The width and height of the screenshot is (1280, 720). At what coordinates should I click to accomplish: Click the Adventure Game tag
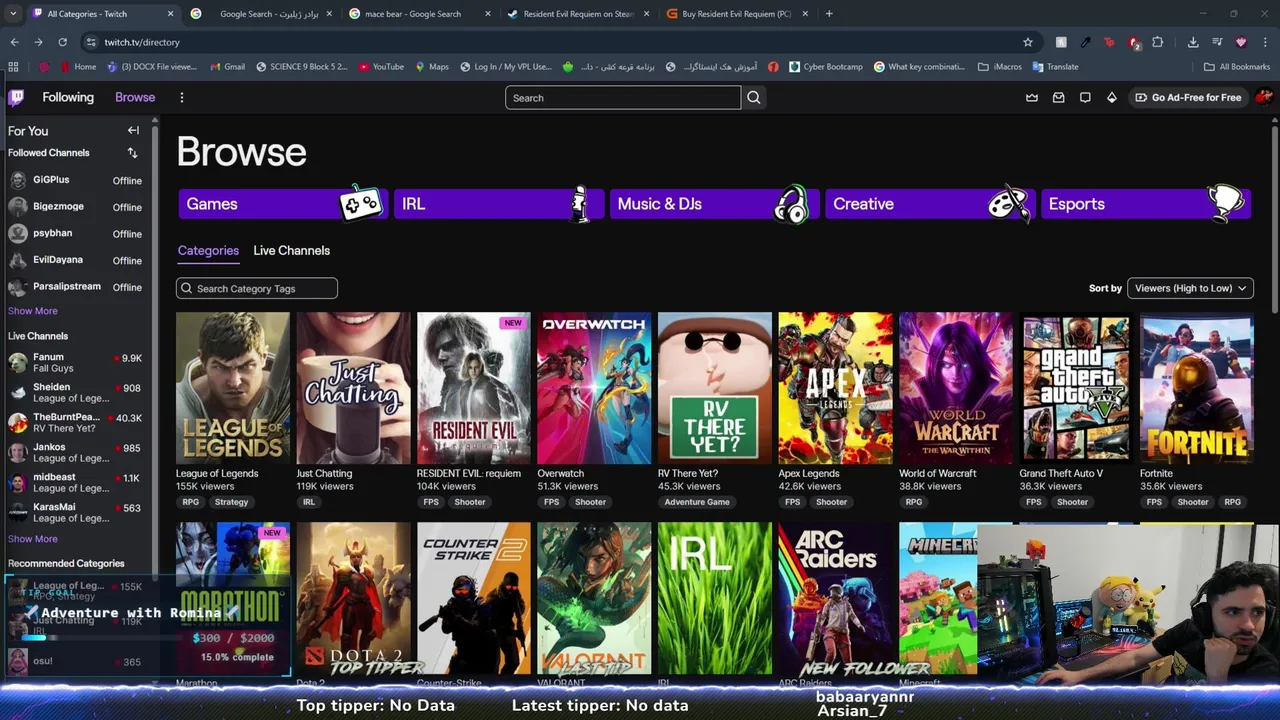[x=697, y=502]
